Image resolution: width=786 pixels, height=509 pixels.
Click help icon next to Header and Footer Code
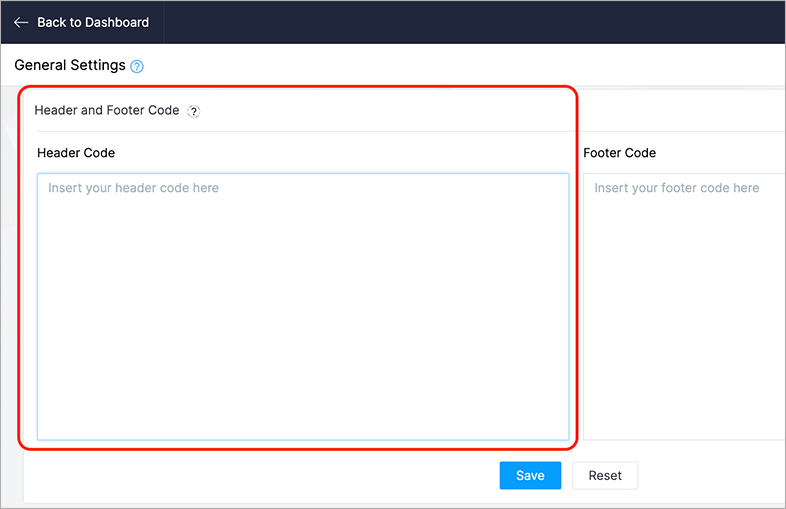click(x=194, y=112)
